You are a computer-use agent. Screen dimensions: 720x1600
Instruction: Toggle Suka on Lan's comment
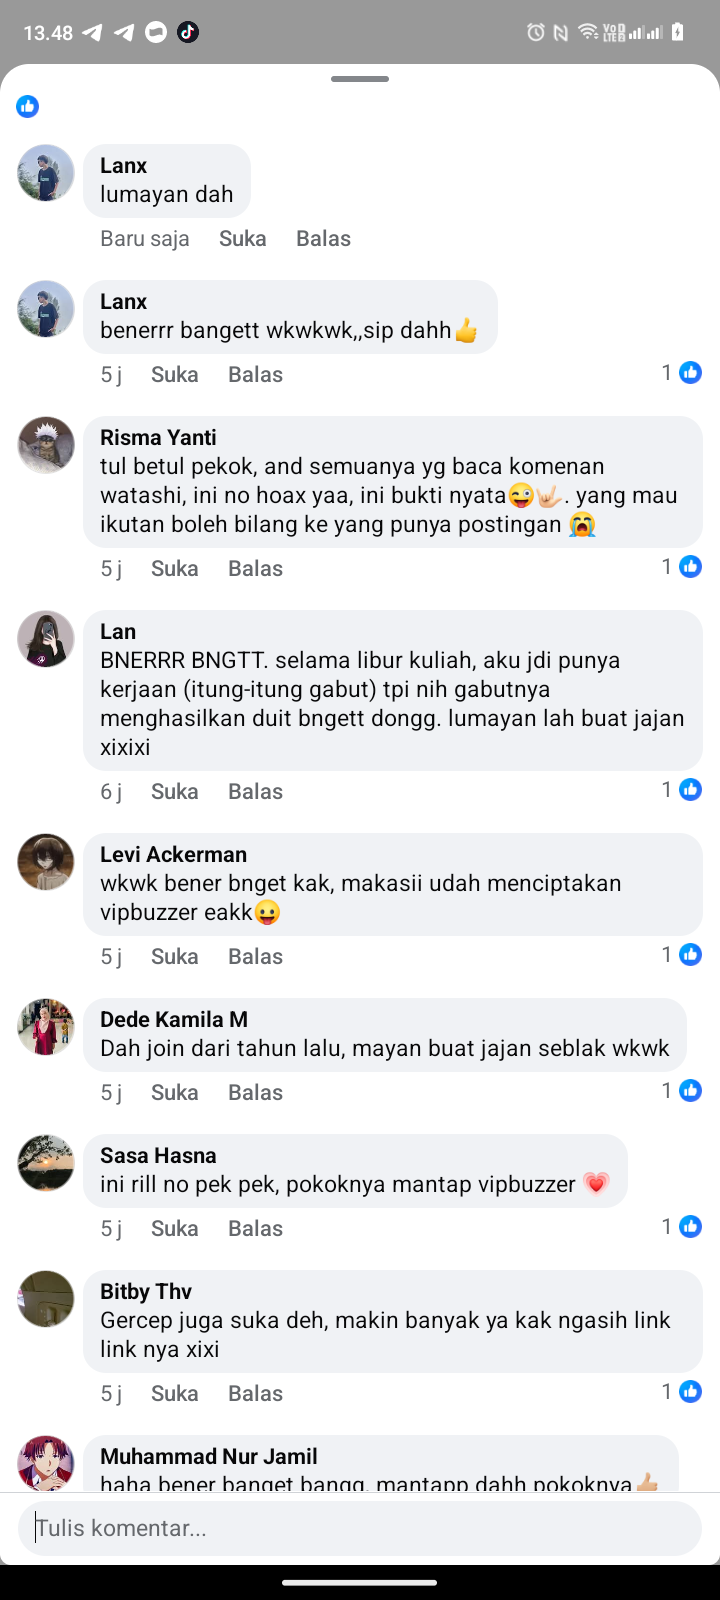pyautogui.click(x=175, y=792)
